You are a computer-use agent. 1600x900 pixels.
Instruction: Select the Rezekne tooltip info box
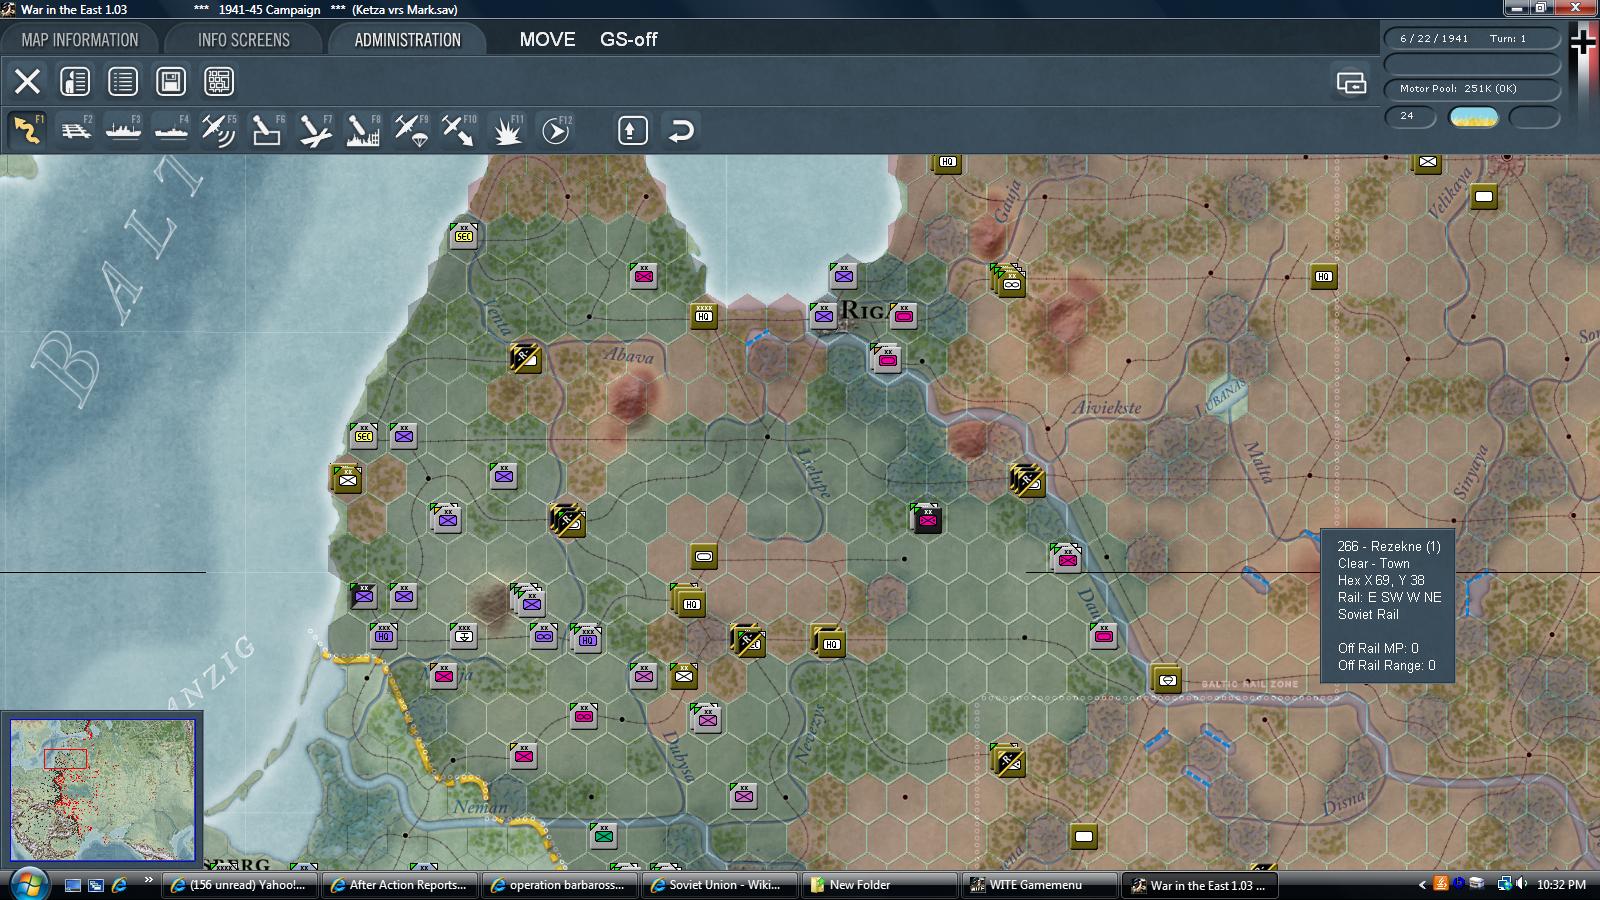[x=1388, y=606]
